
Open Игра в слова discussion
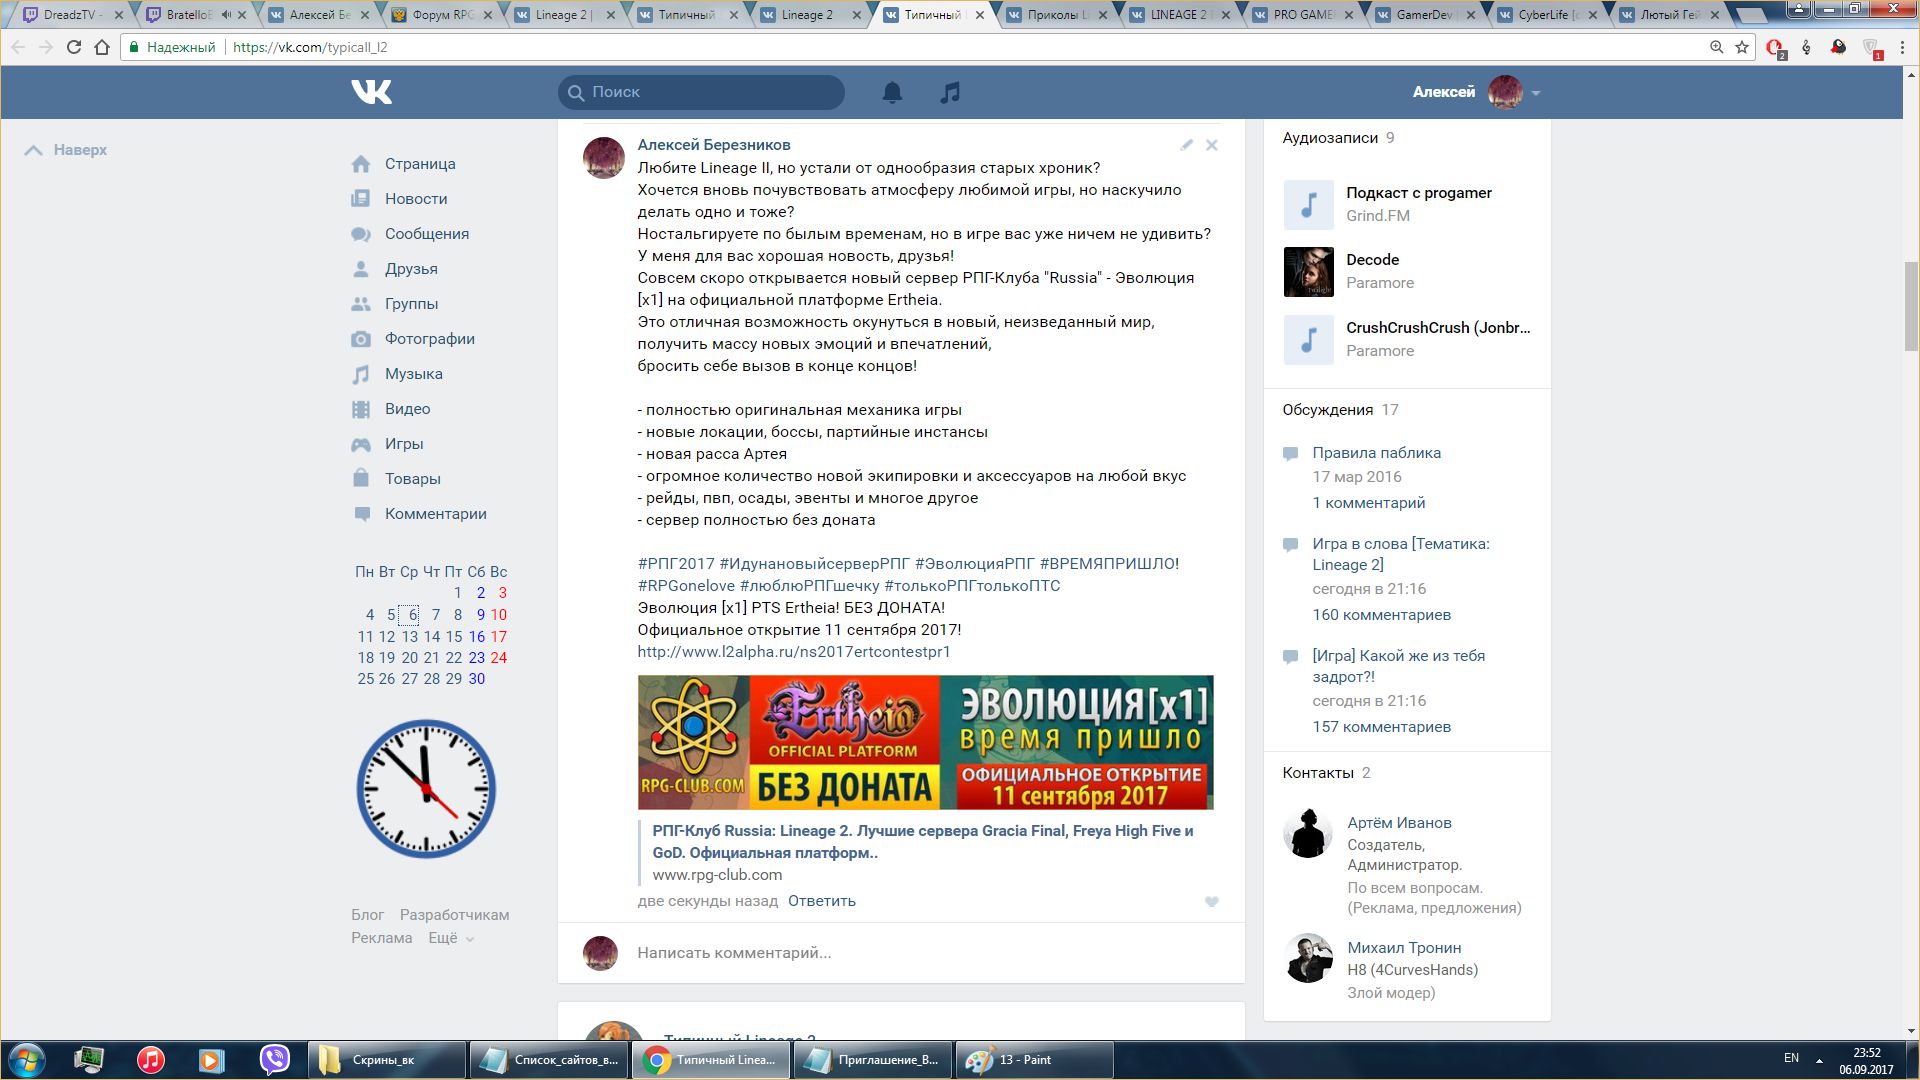[1401, 554]
